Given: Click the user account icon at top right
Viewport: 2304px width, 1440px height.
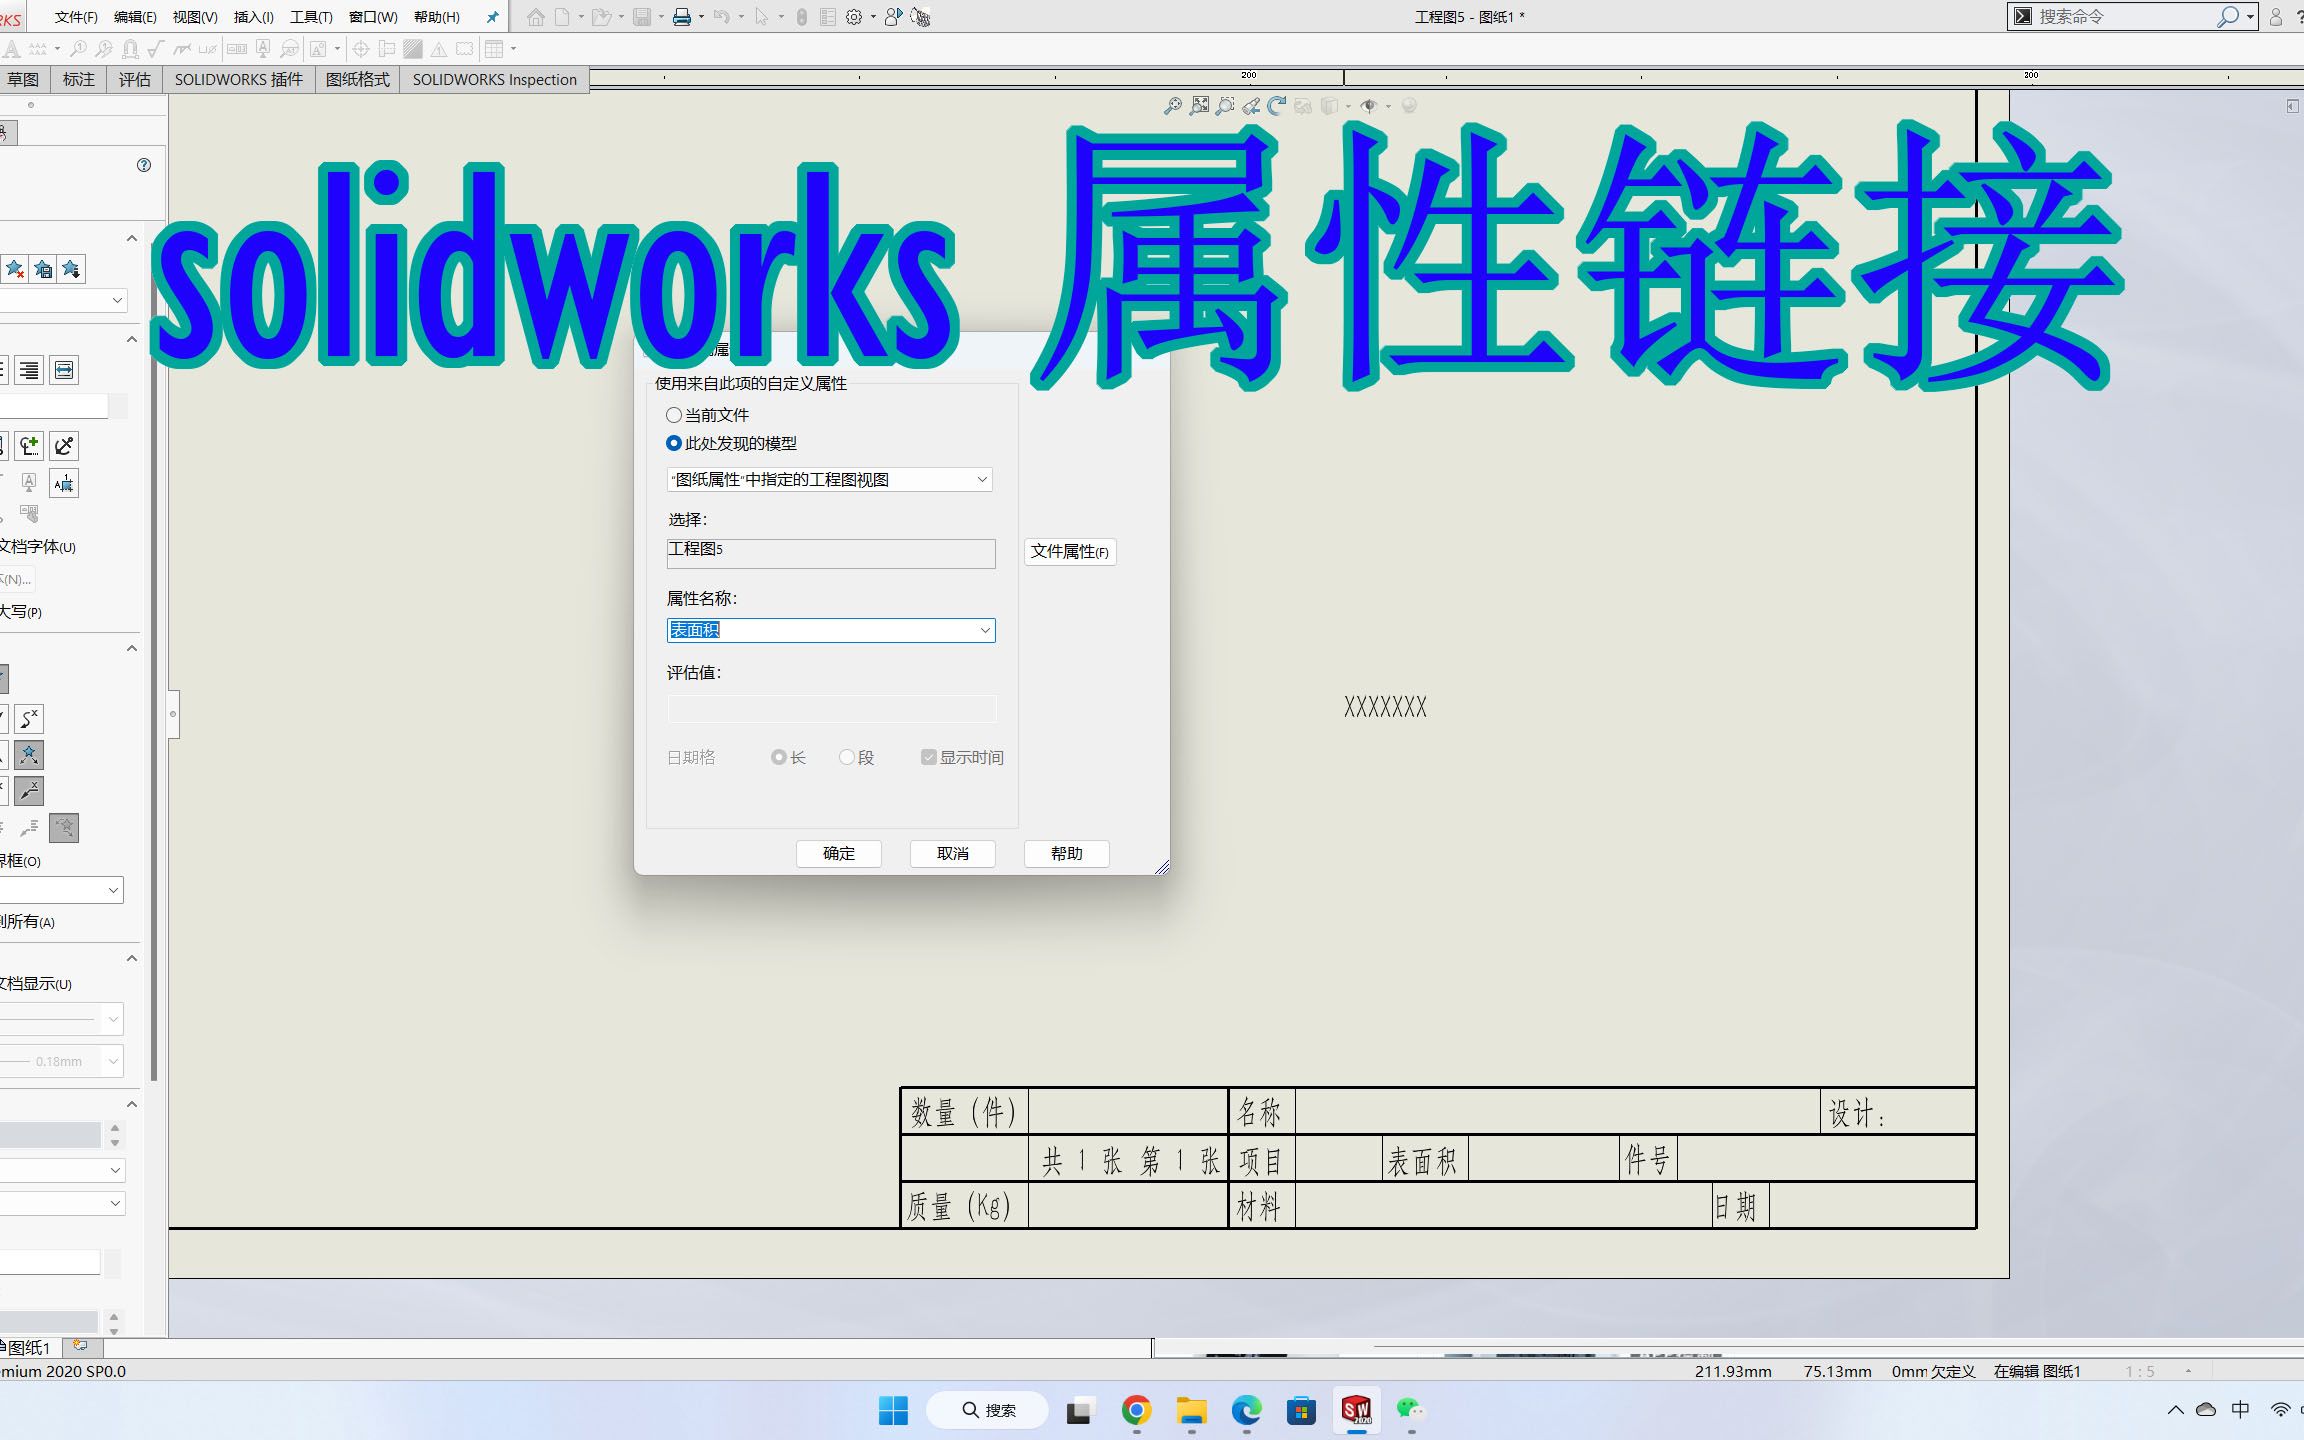Looking at the screenshot, I should [x=2276, y=17].
